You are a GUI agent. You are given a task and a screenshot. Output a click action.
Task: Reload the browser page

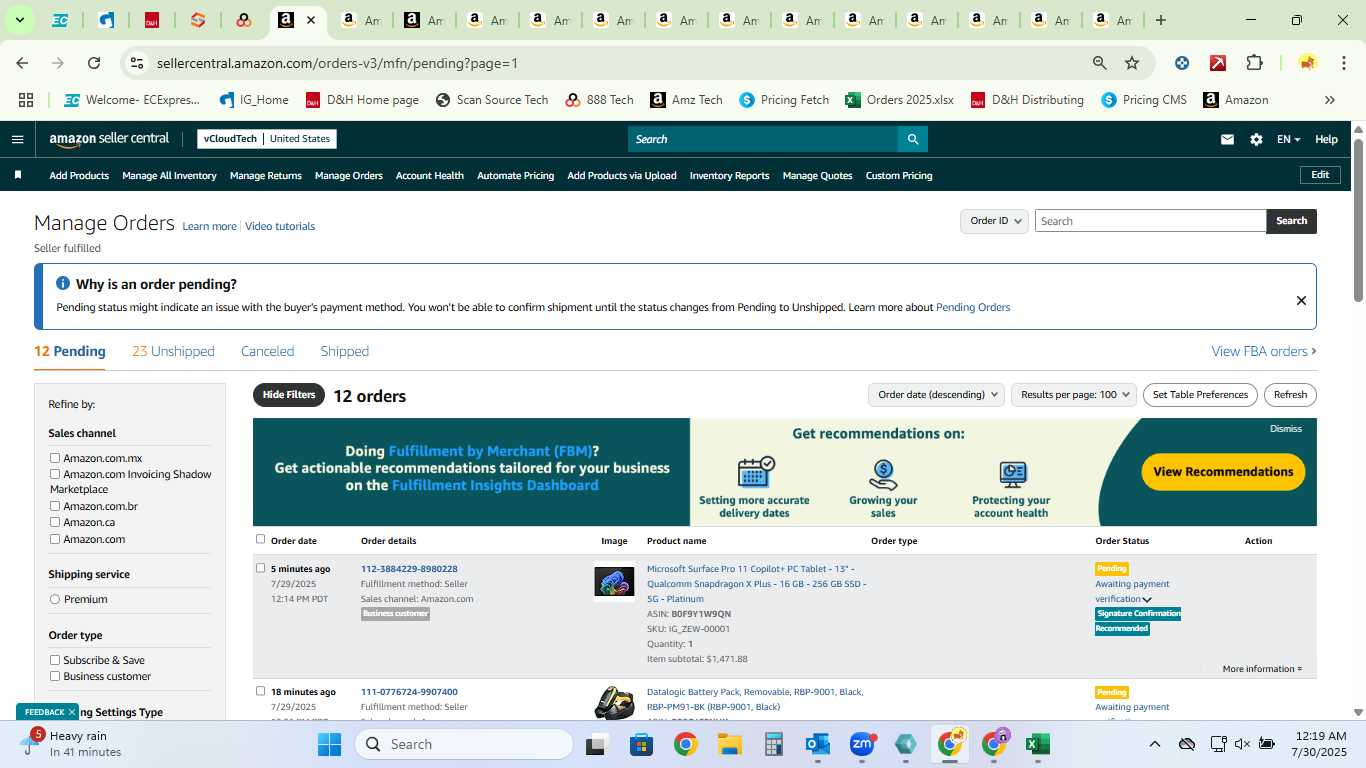click(94, 63)
